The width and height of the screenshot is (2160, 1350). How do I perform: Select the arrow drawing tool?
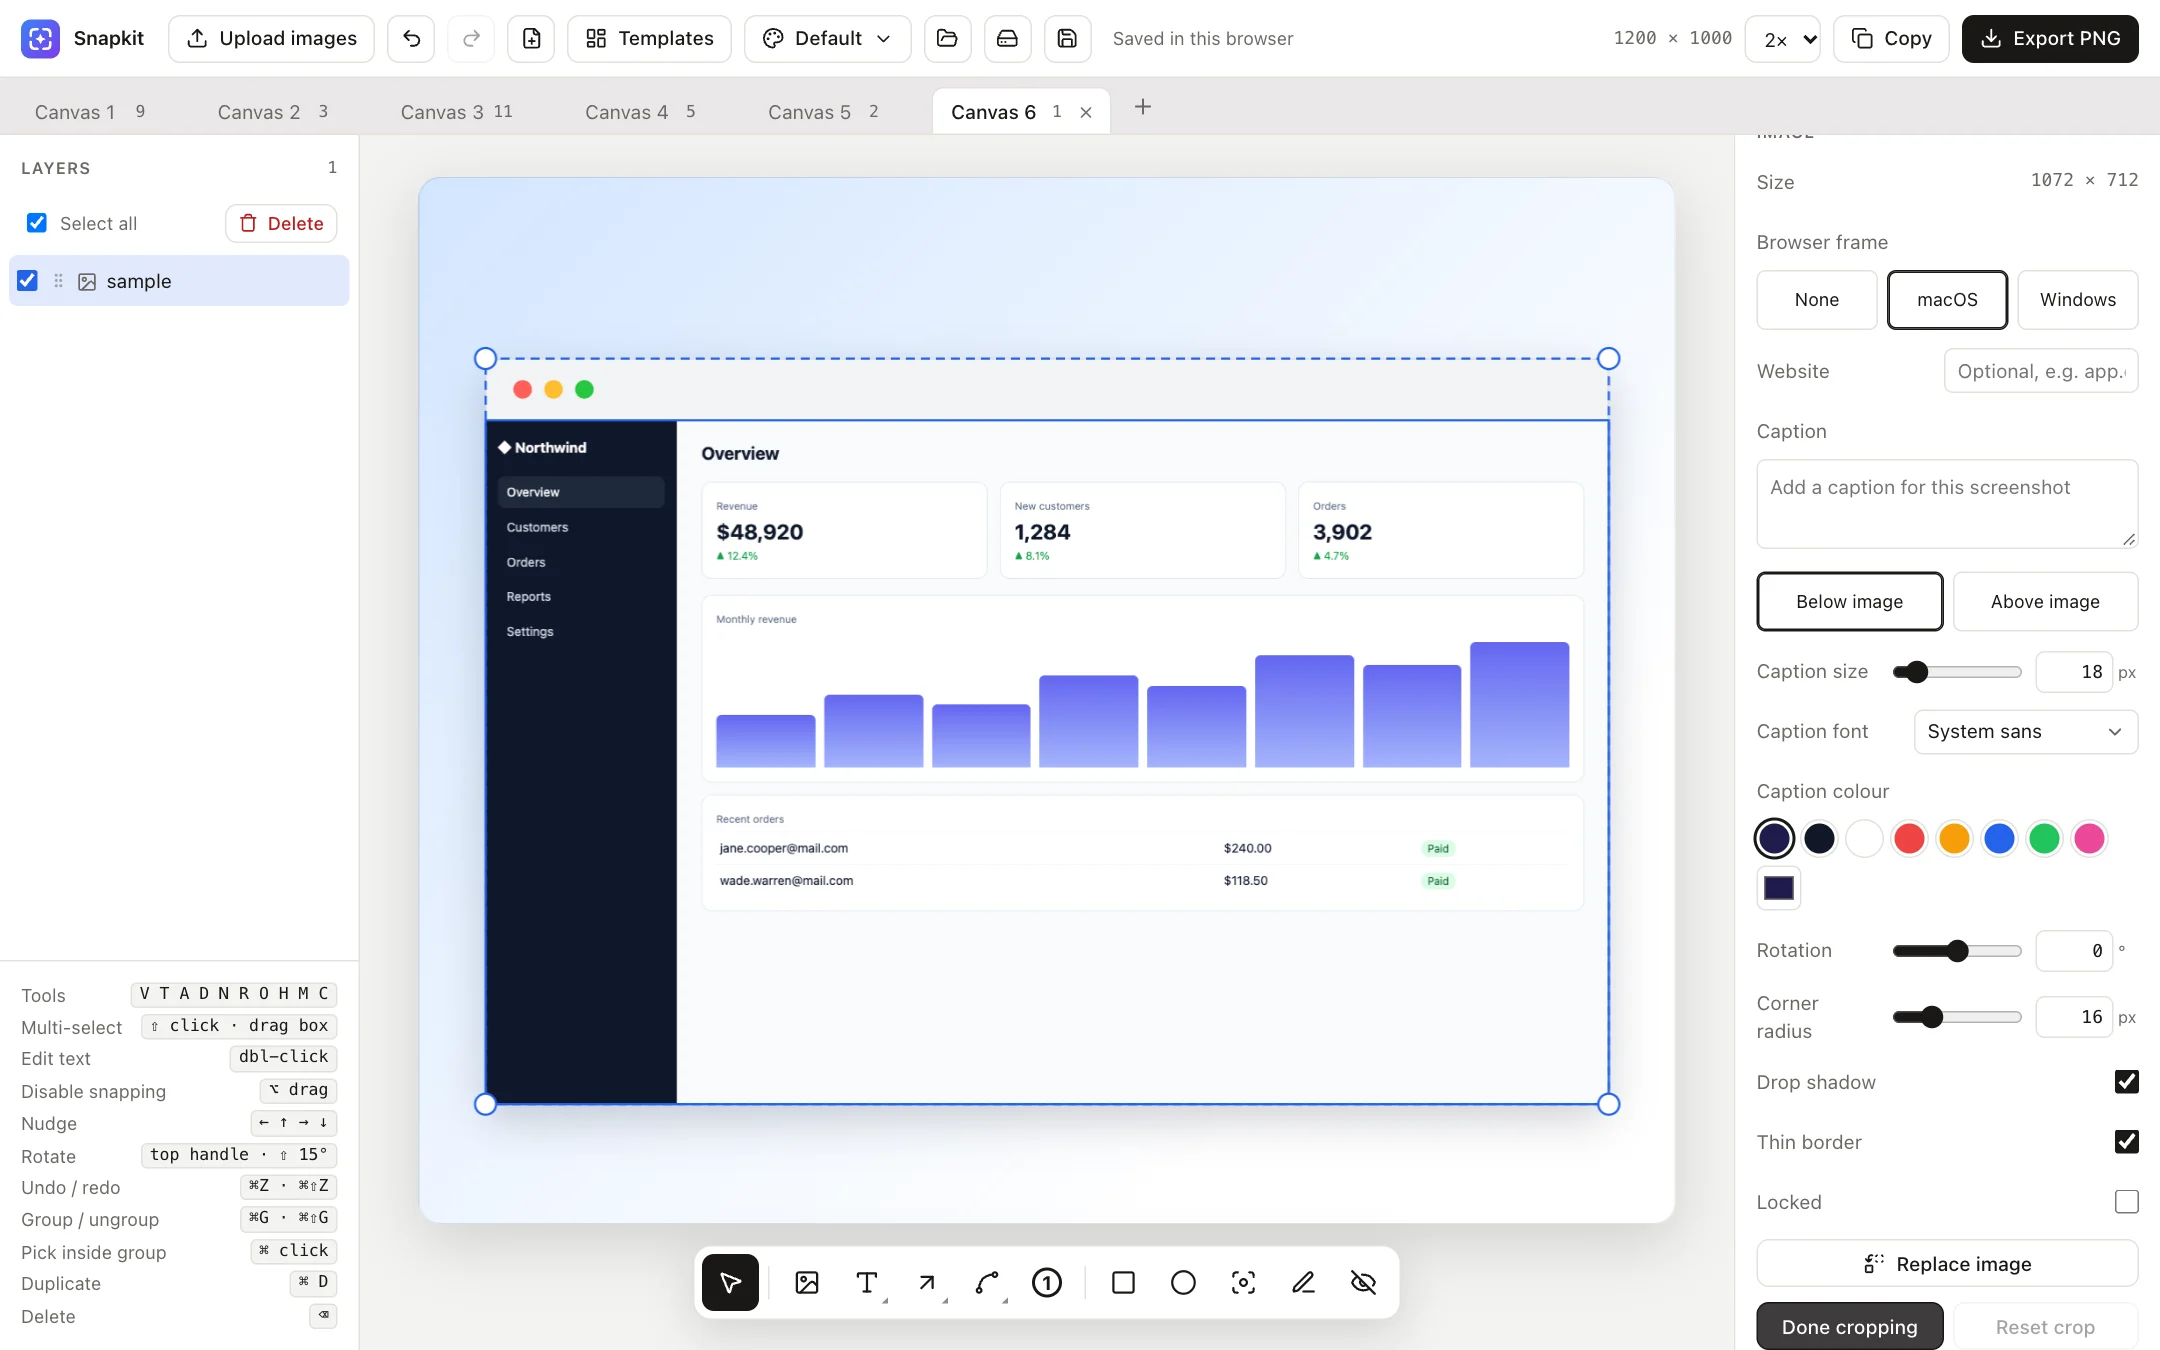(927, 1282)
